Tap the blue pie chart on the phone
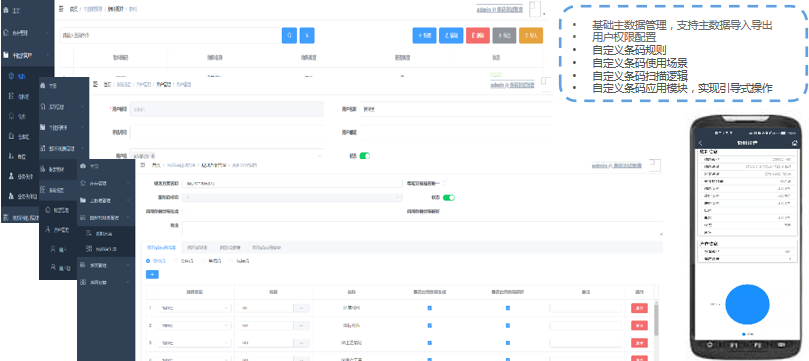The height and width of the screenshot is (361, 809). click(747, 304)
